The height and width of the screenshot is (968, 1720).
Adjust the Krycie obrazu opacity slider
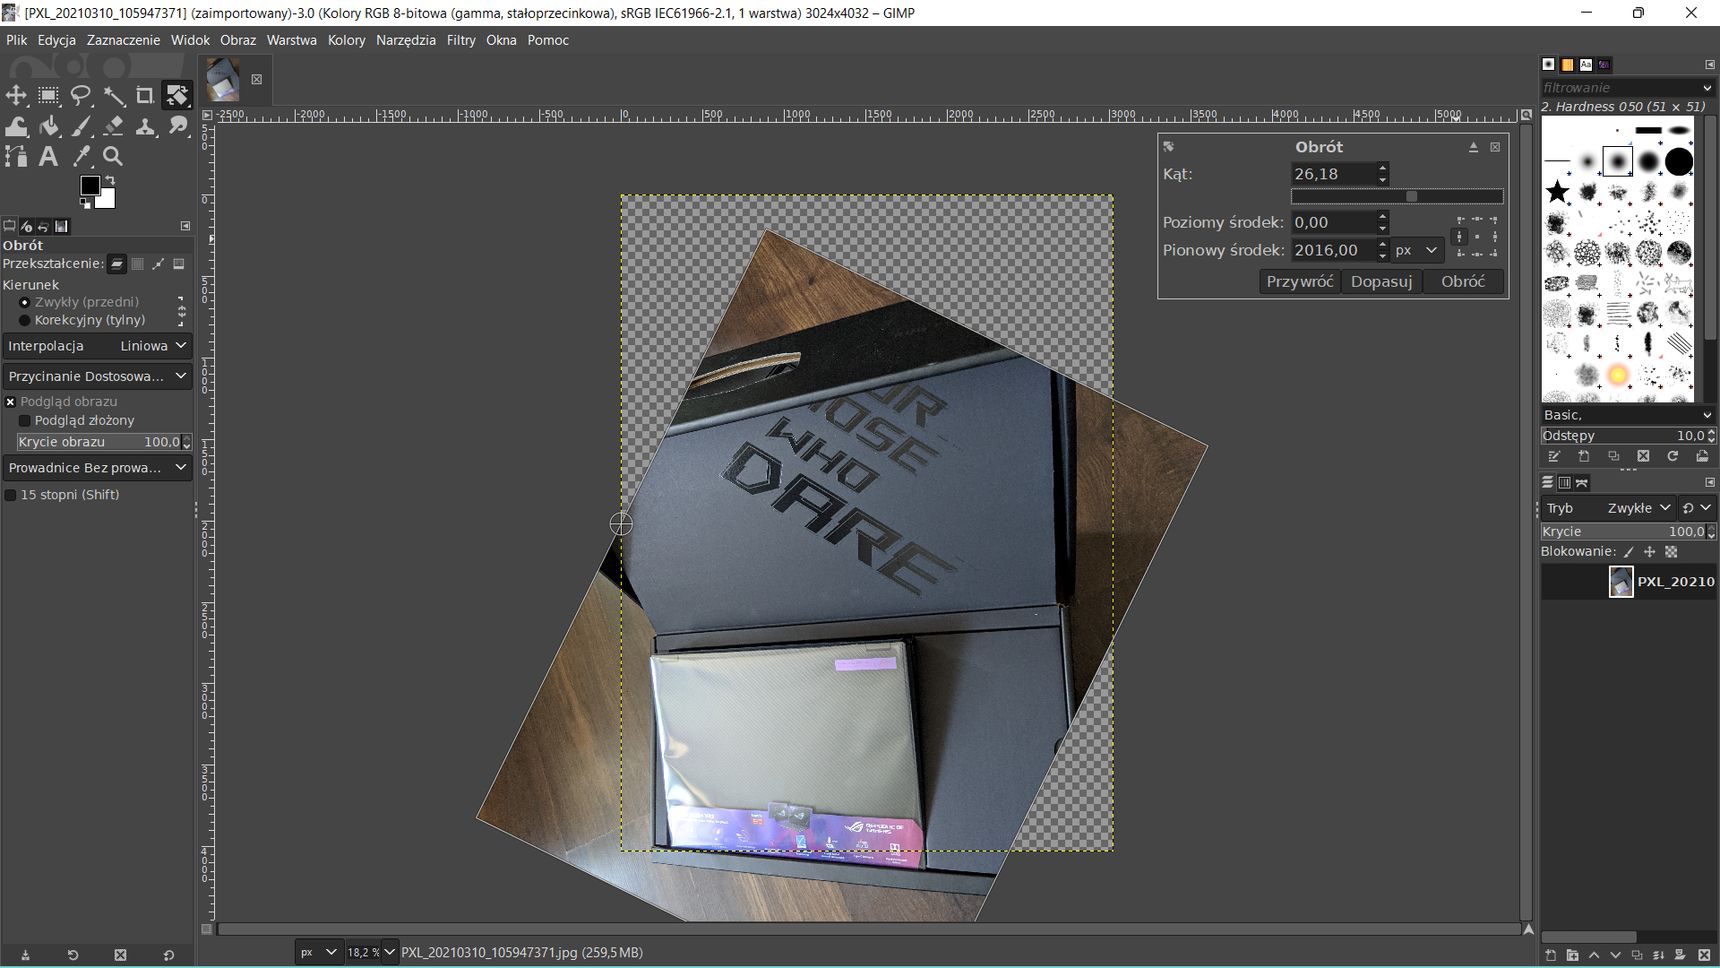[x=98, y=442]
